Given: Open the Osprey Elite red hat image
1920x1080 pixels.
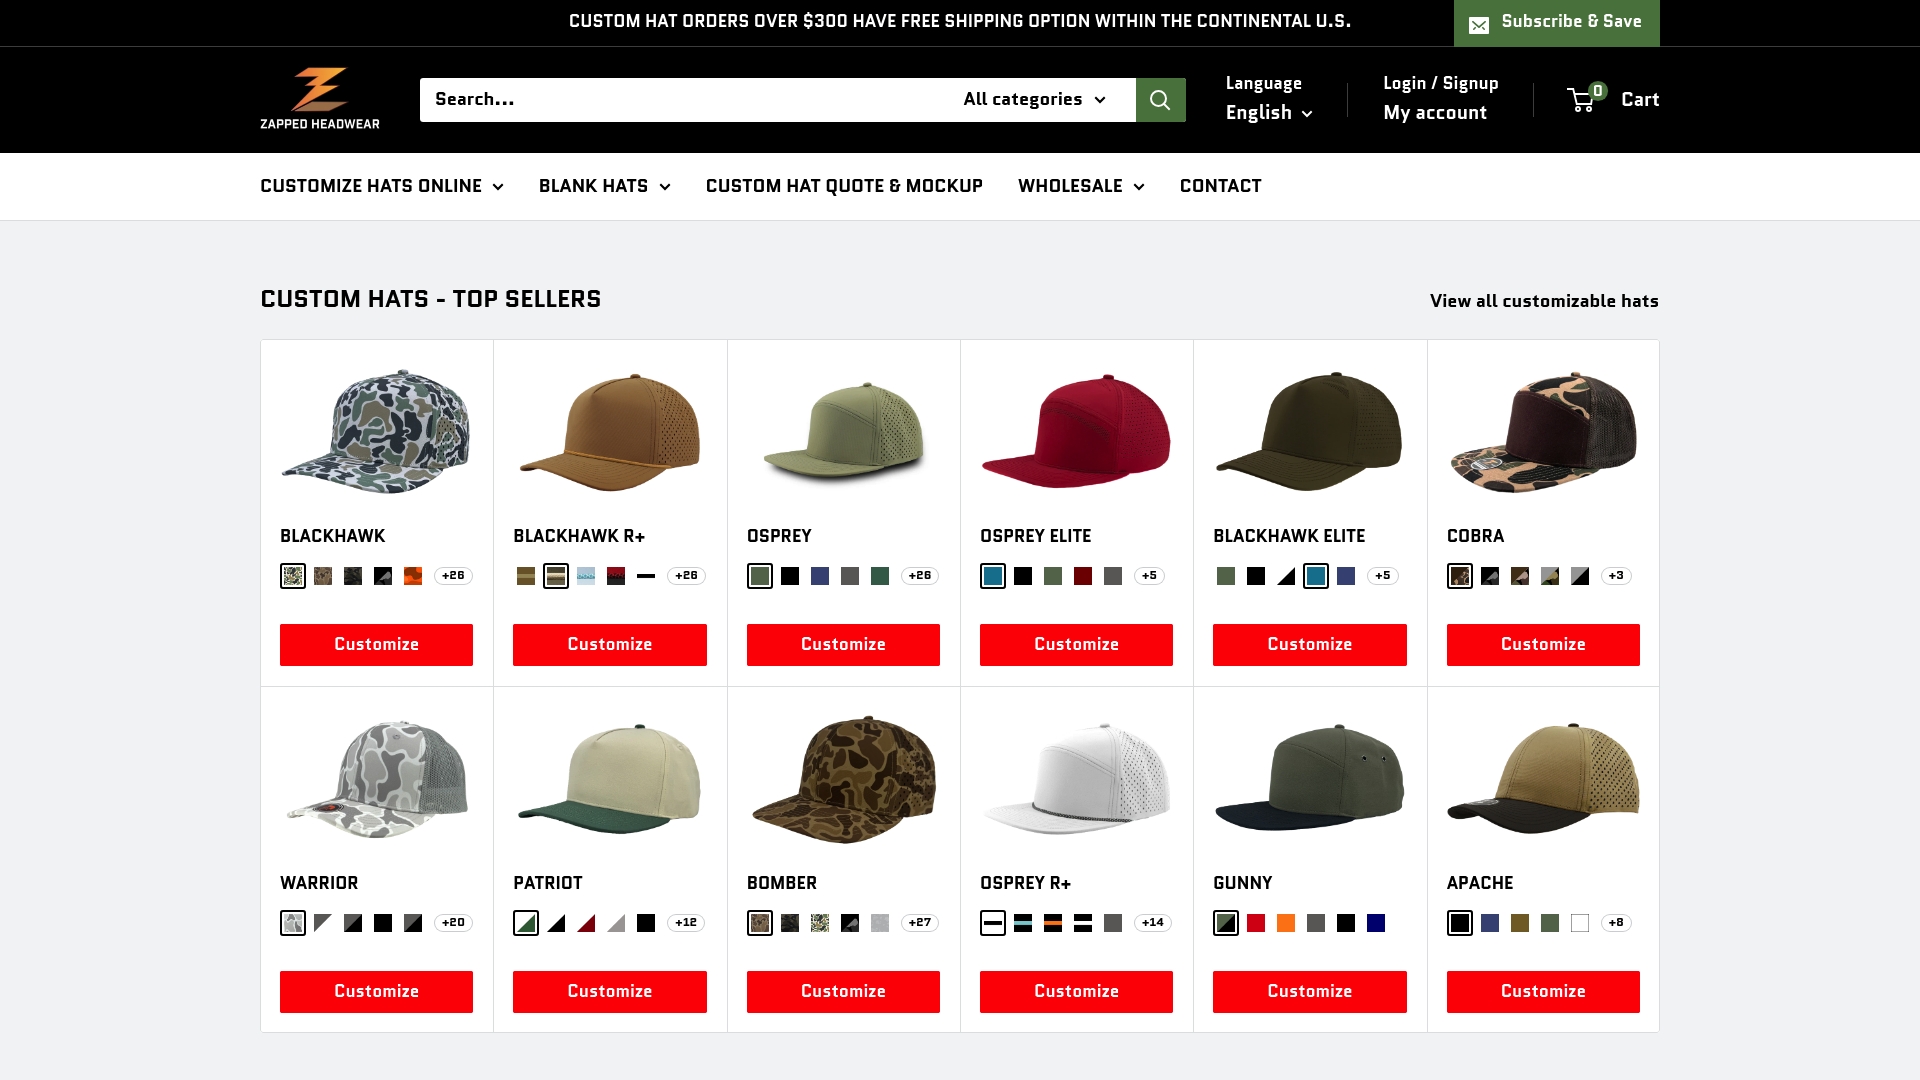Looking at the screenshot, I should (x=1076, y=431).
